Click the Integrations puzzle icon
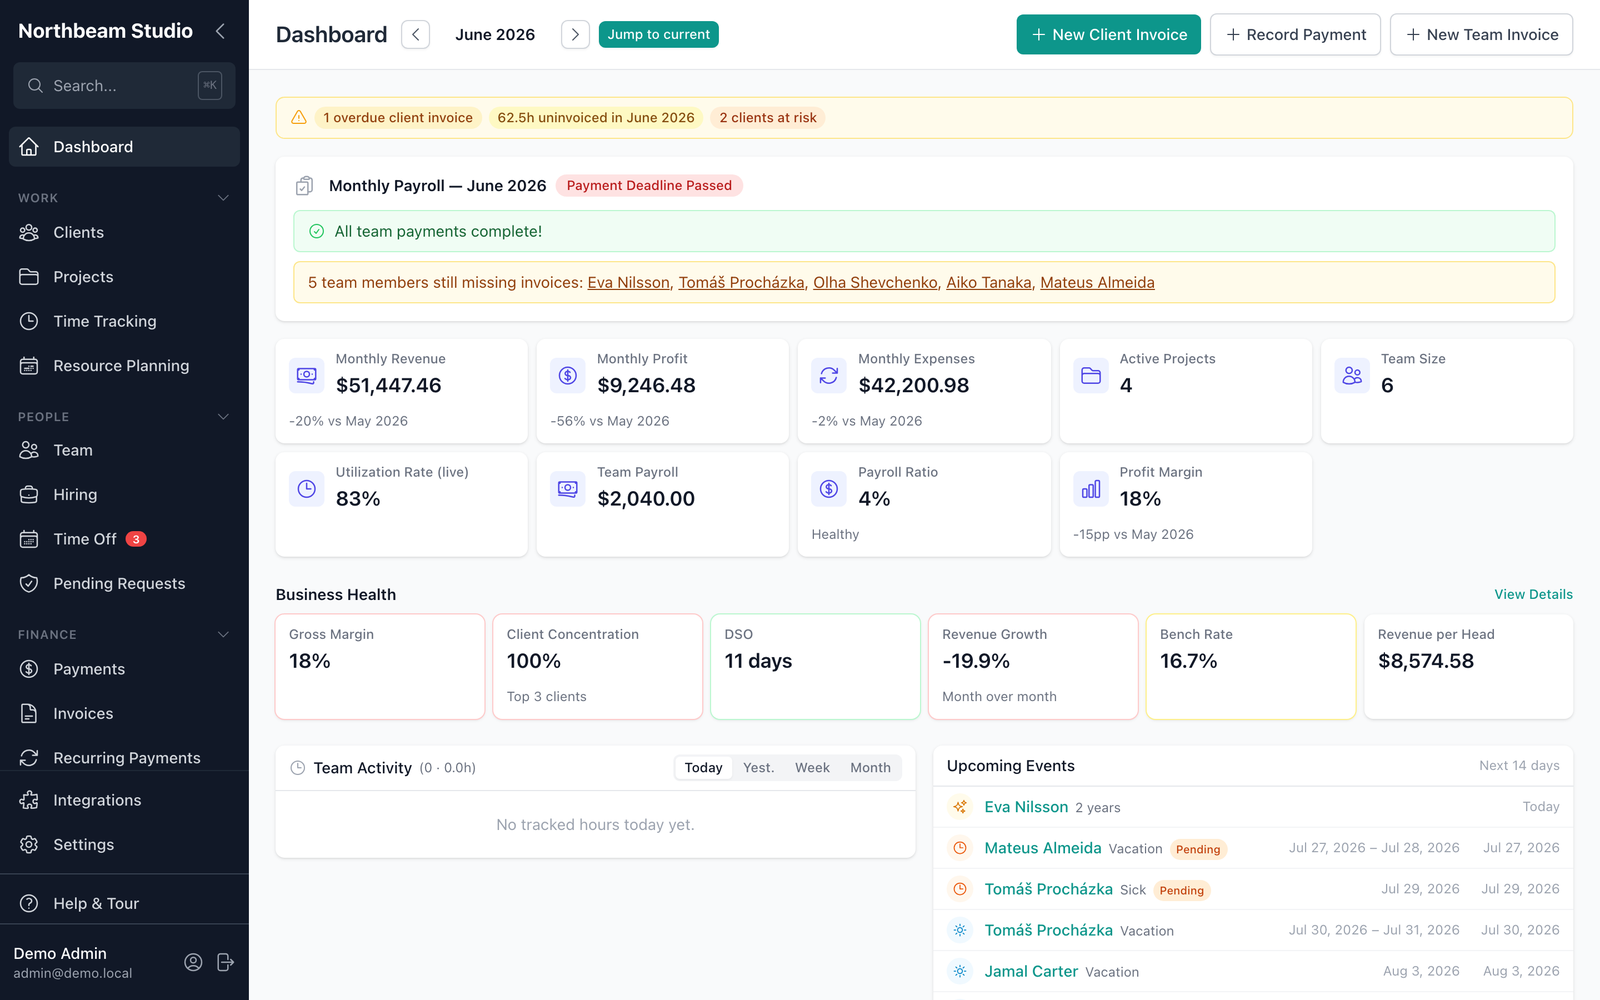 click(29, 800)
